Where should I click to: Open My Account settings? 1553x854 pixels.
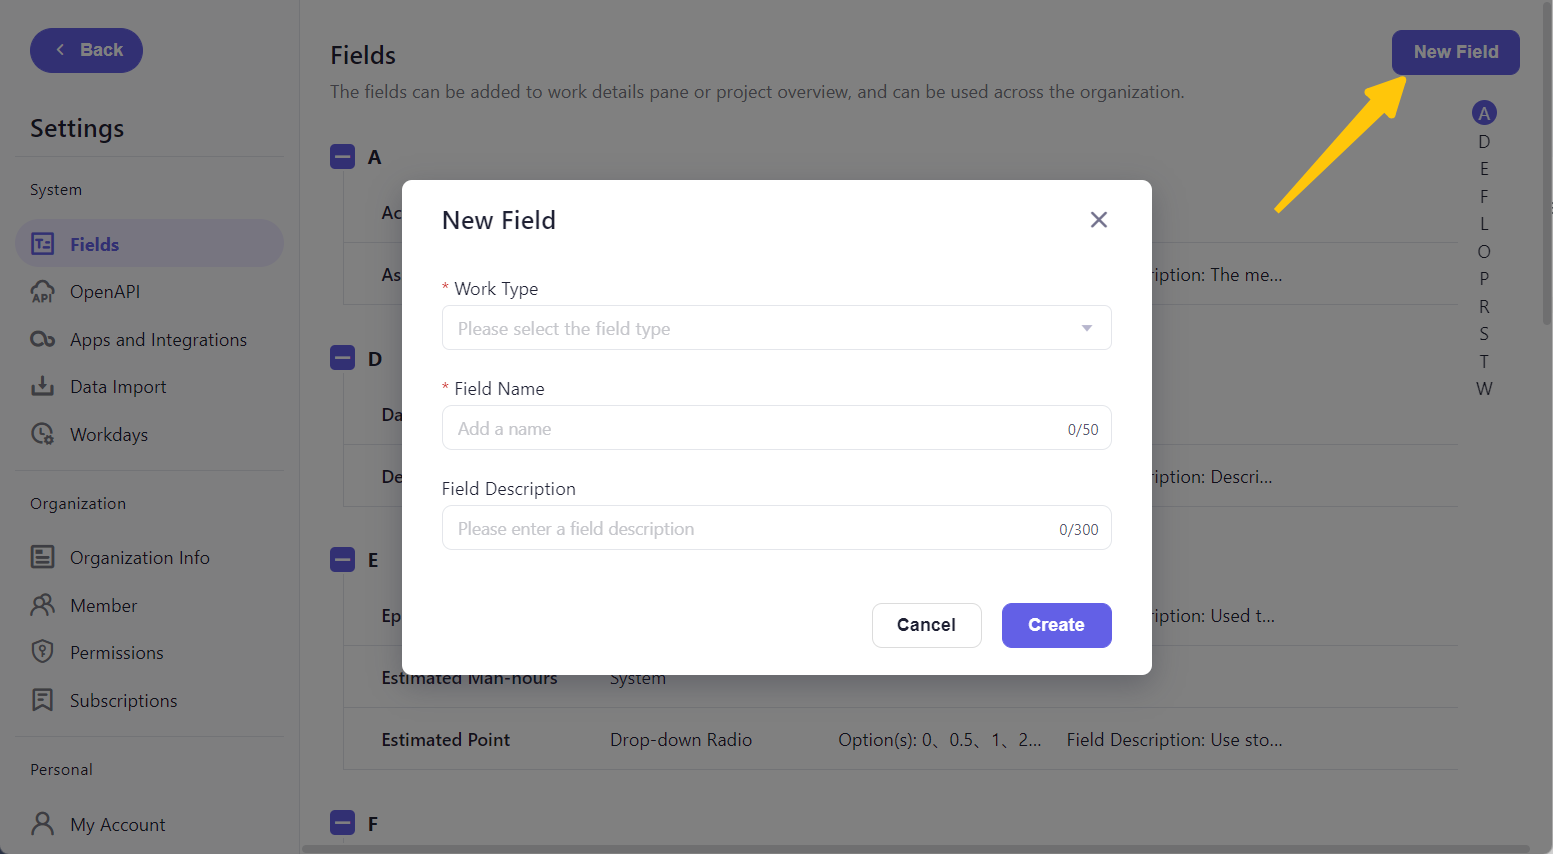click(117, 824)
